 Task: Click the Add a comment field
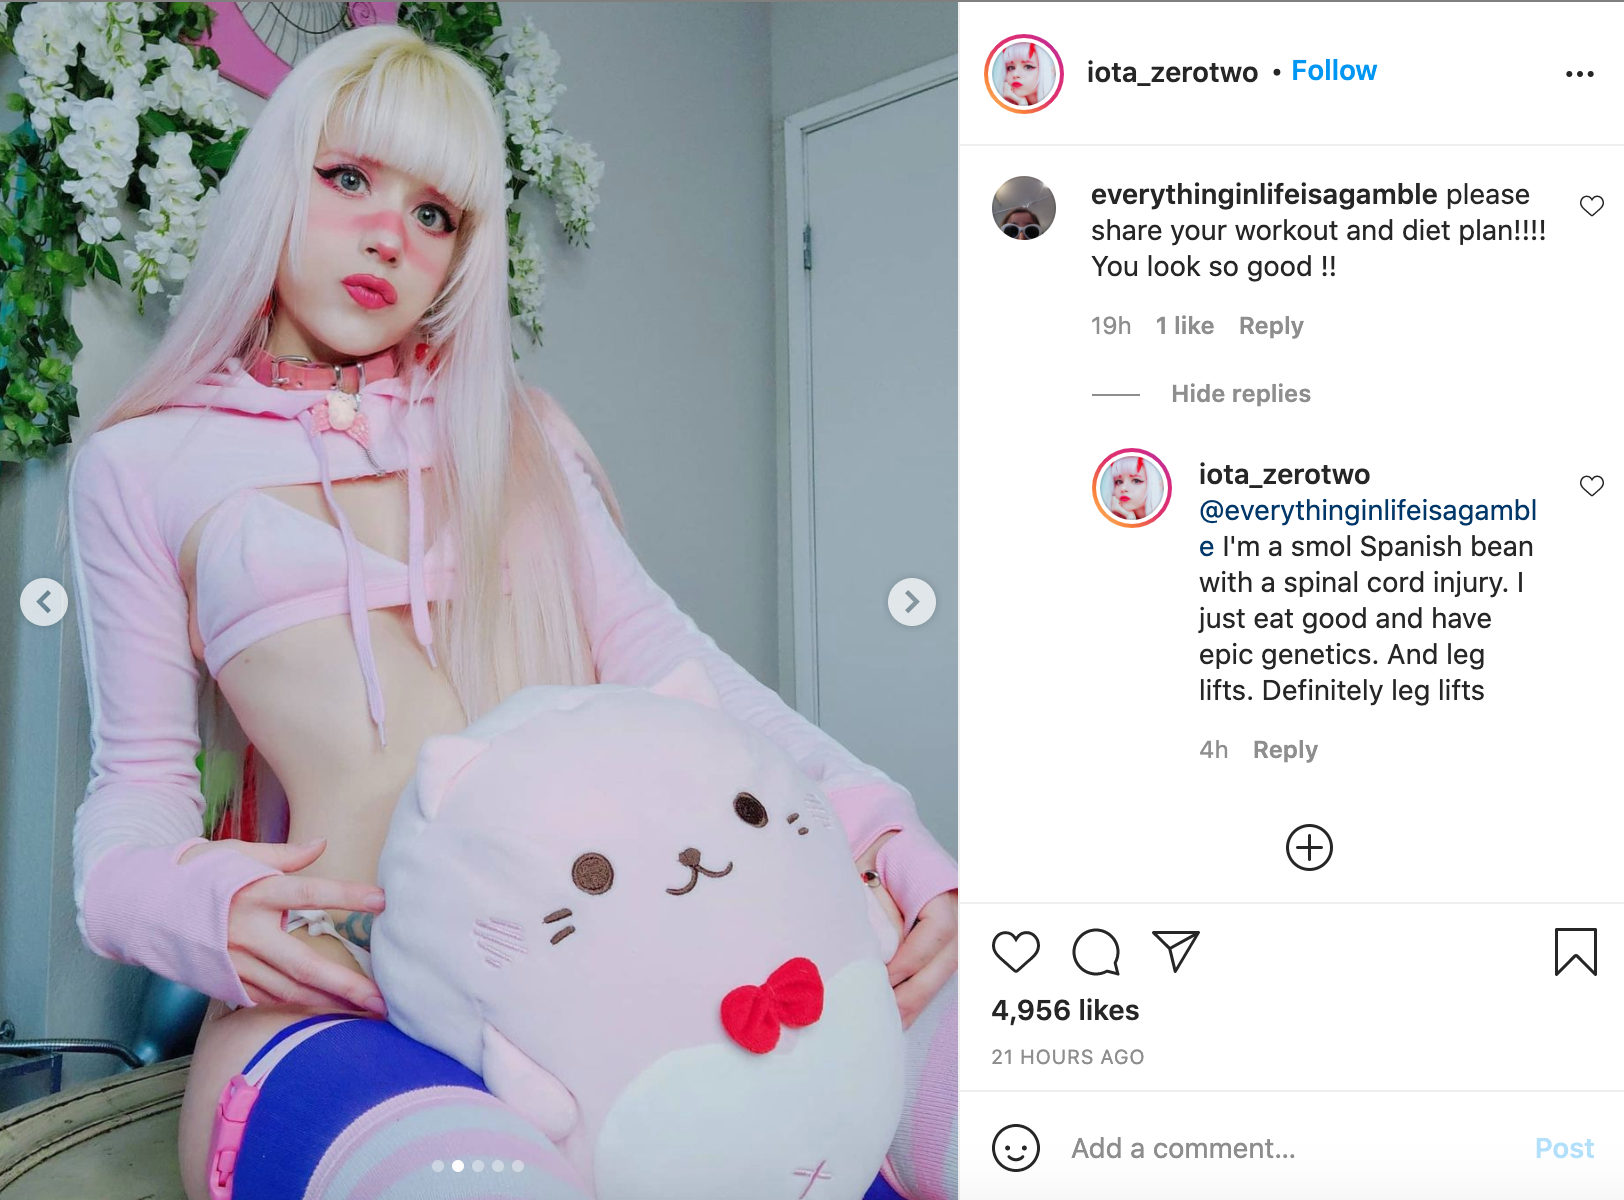1290,1148
